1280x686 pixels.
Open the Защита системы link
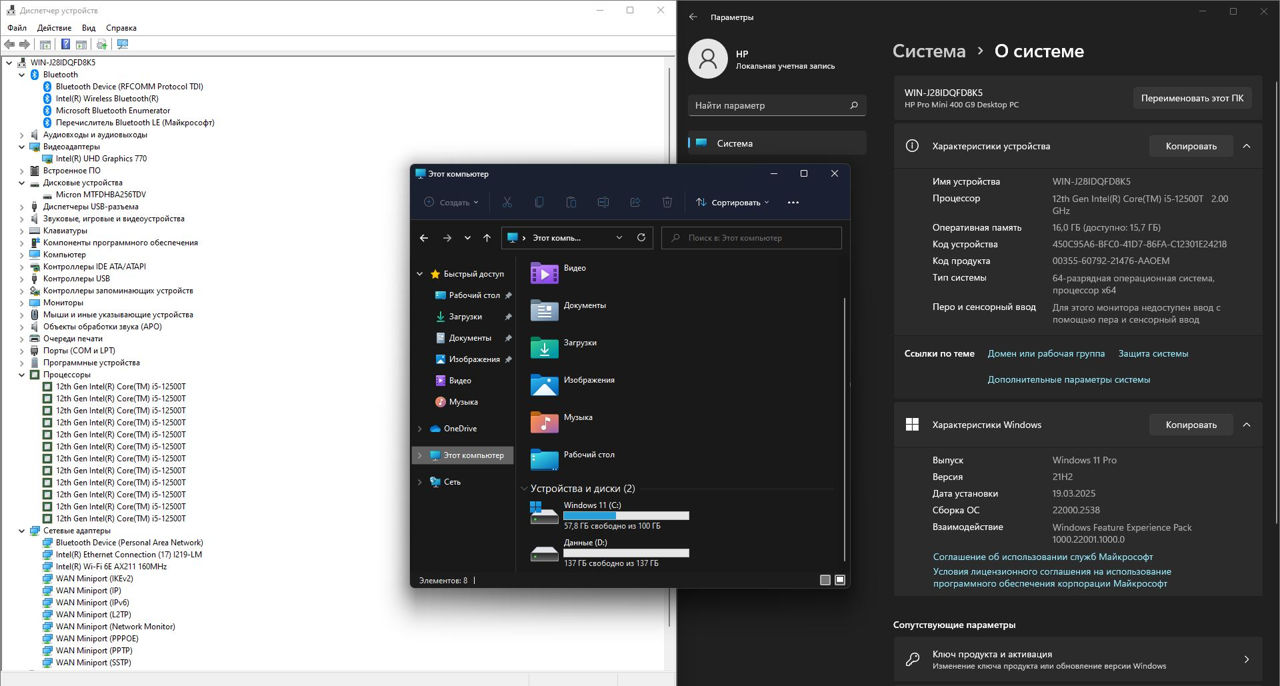coord(1153,354)
